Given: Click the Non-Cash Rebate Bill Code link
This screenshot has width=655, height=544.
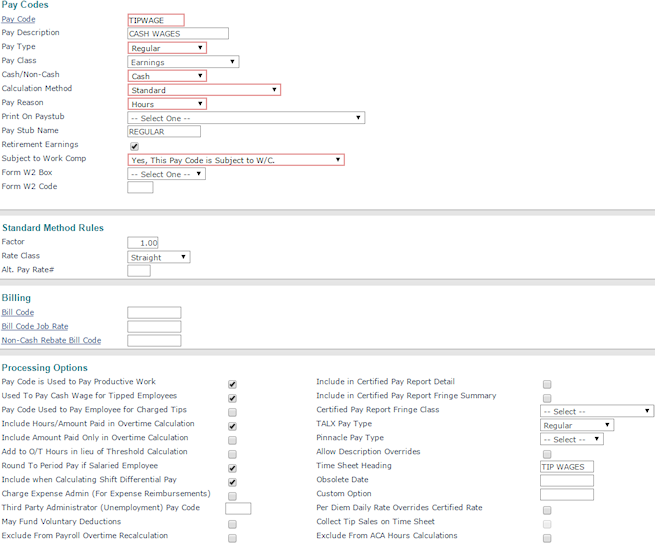Looking at the screenshot, I should (x=51, y=341).
